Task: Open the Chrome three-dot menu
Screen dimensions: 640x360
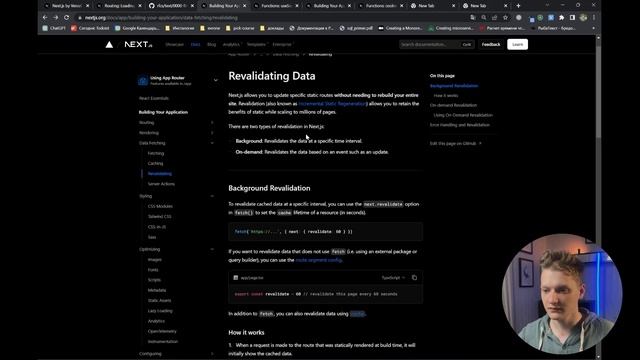Action: (x=594, y=18)
